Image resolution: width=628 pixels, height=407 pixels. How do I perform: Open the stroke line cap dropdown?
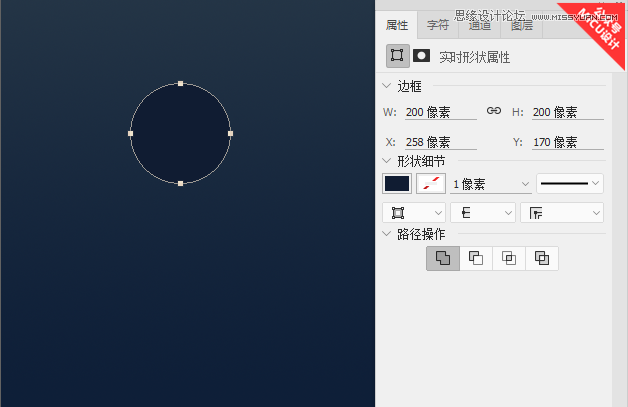click(483, 213)
